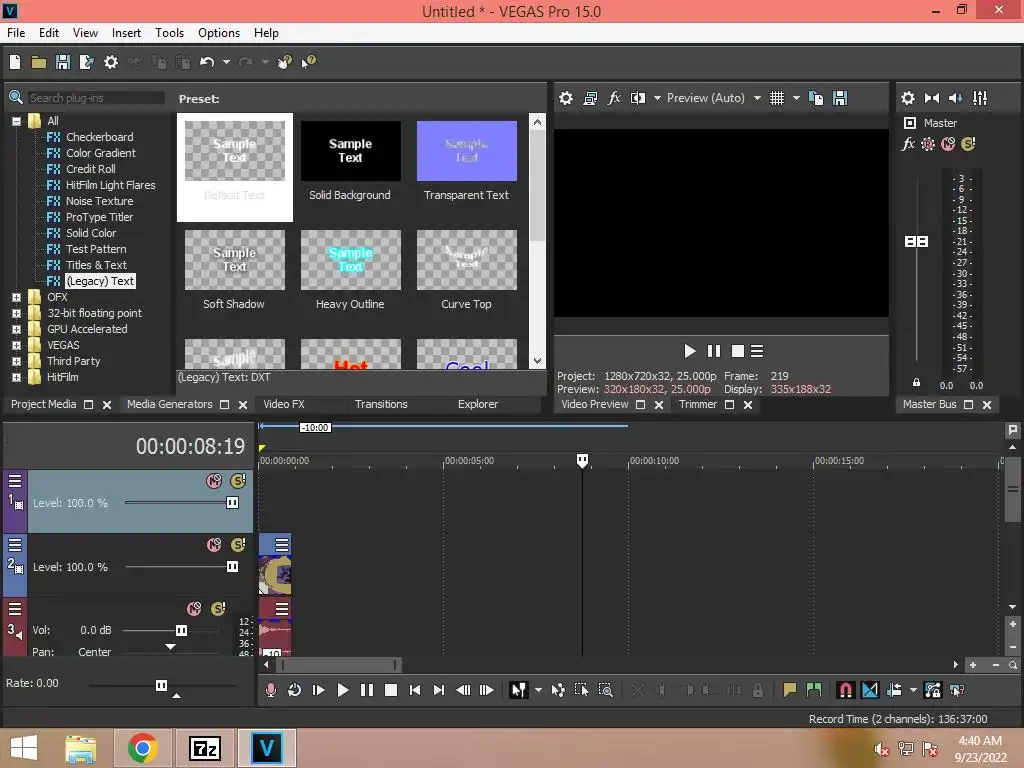1024x768 pixels.
Task: Click Master automation settings gear icon
Action: tap(927, 144)
